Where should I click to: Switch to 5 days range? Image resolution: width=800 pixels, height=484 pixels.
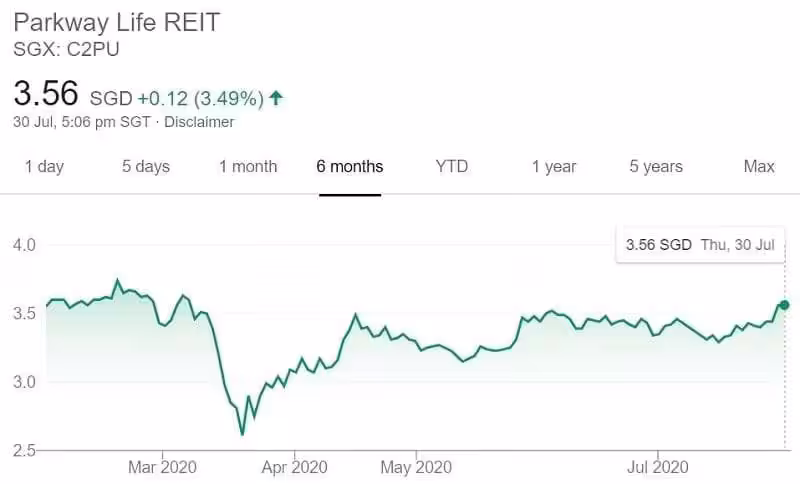146,166
